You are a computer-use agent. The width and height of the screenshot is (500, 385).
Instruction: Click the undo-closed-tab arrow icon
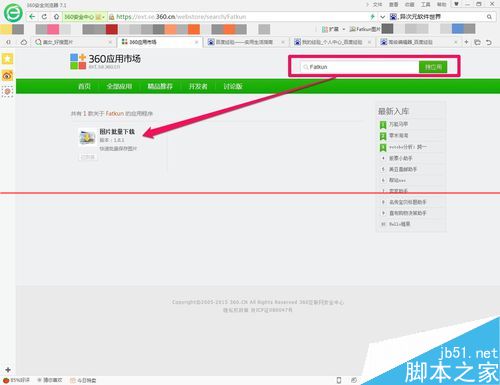tap(489, 42)
